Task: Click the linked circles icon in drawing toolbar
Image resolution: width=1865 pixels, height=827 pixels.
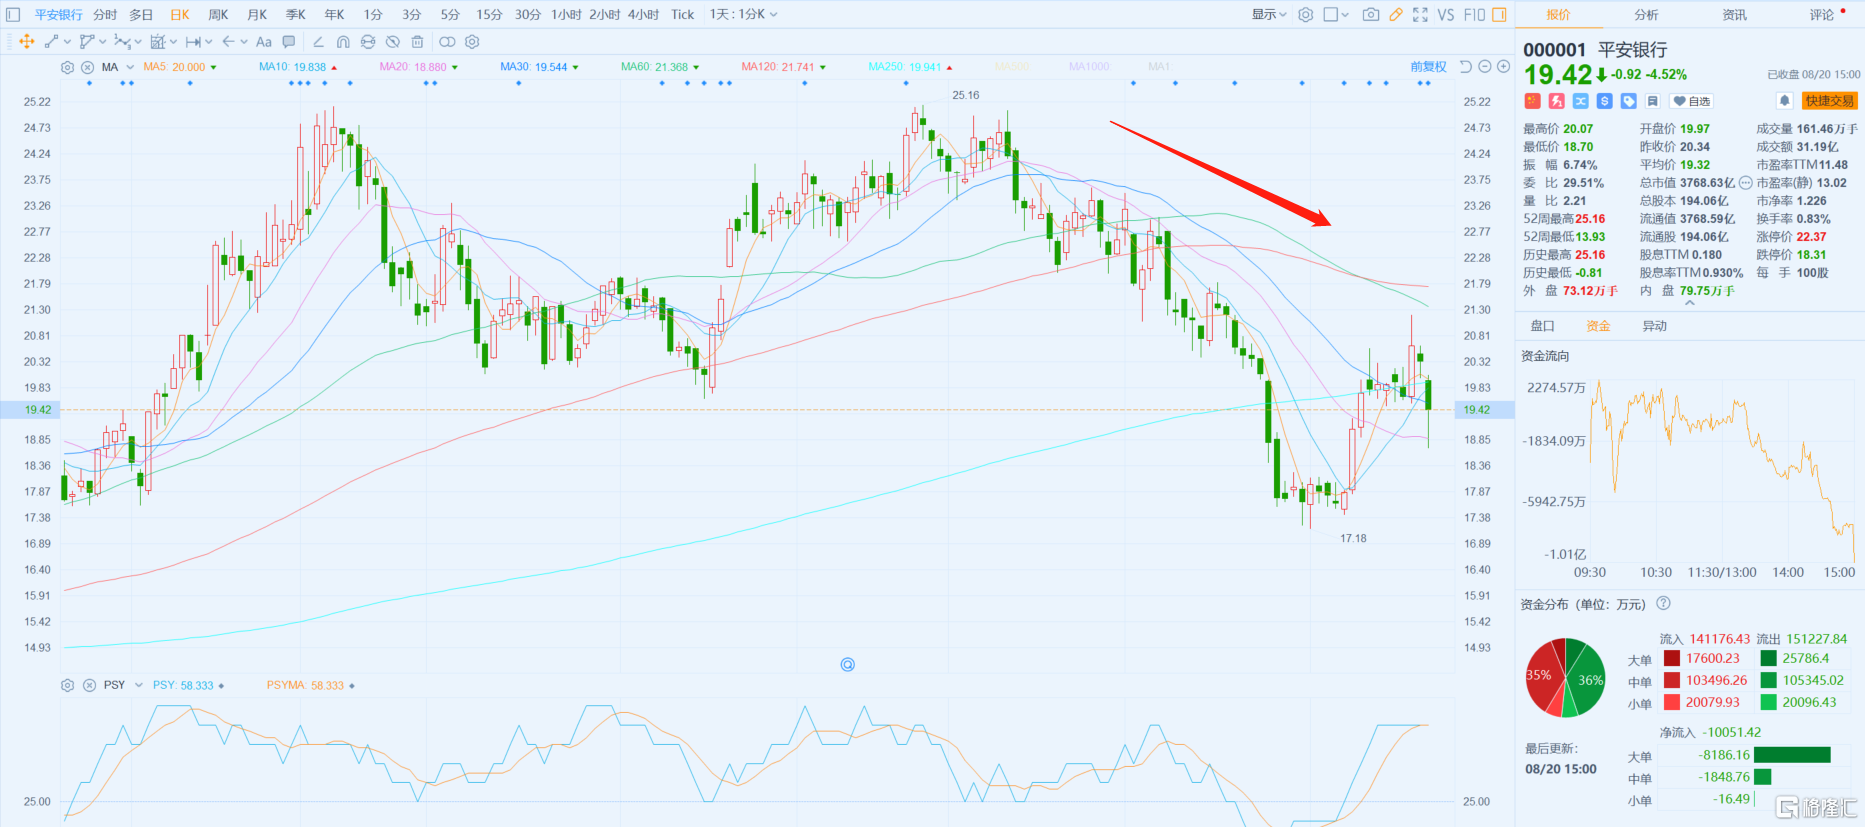Action: (447, 41)
